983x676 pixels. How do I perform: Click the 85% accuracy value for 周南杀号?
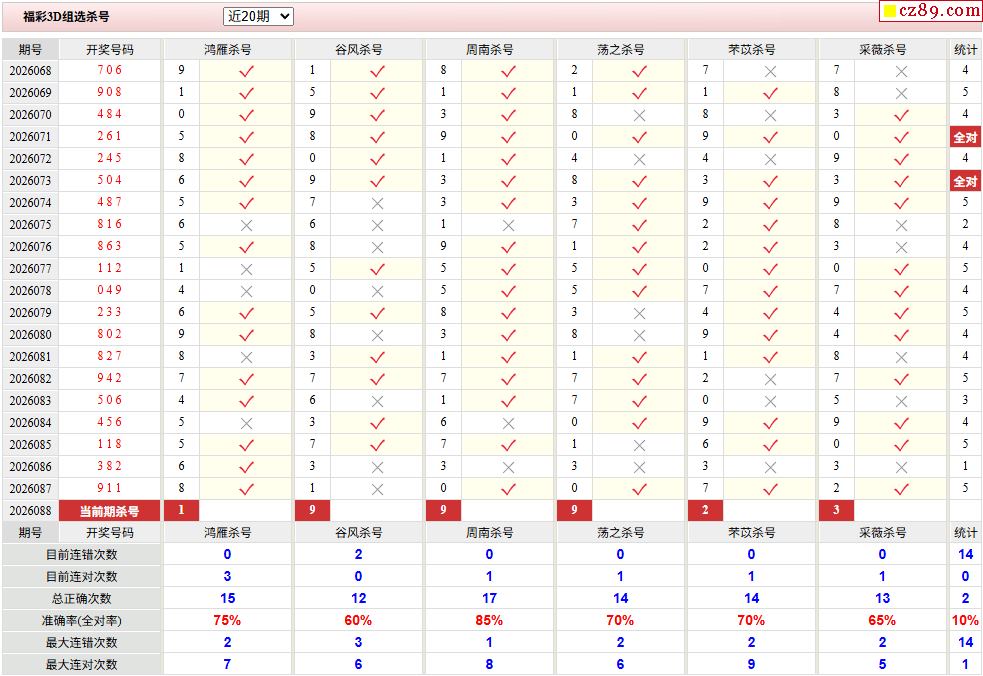(x=489, y=620)
